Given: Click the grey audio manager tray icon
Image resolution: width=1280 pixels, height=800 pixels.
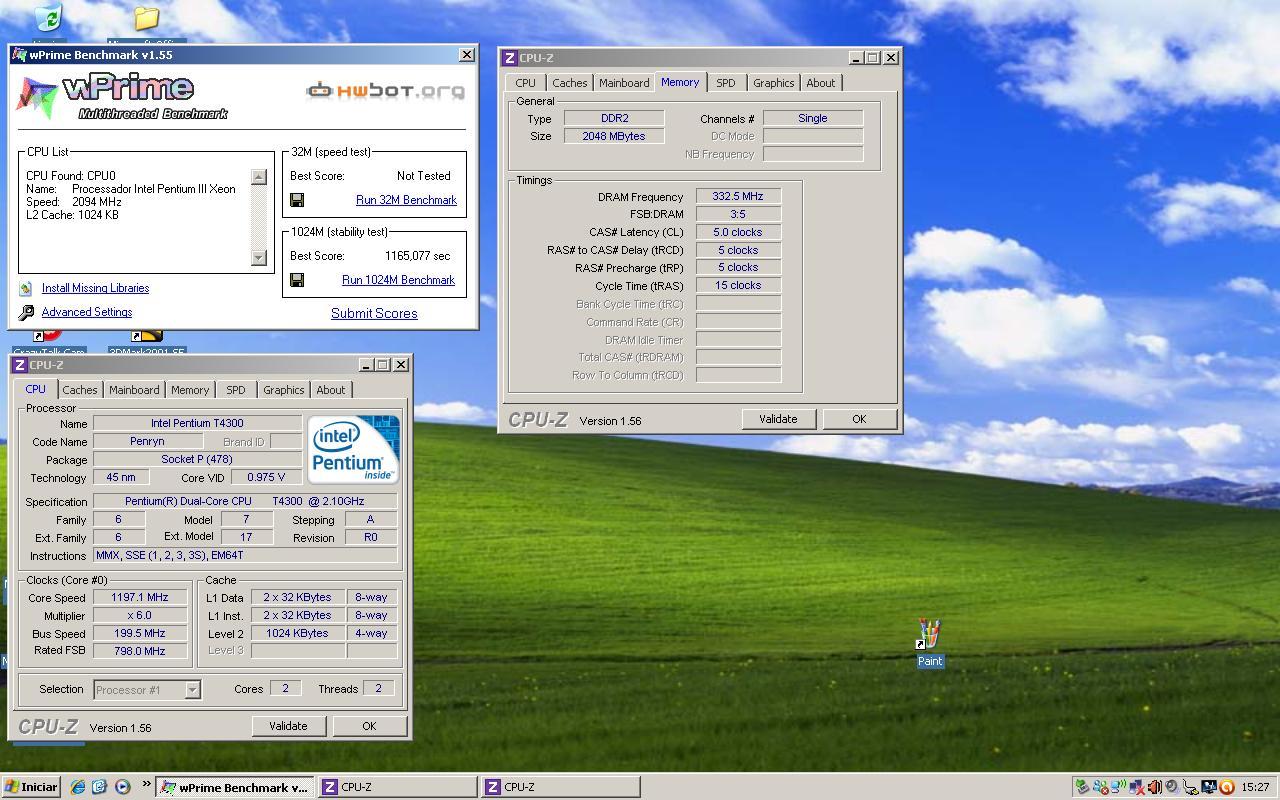Looking at the screenshot, I should 1172,787.
